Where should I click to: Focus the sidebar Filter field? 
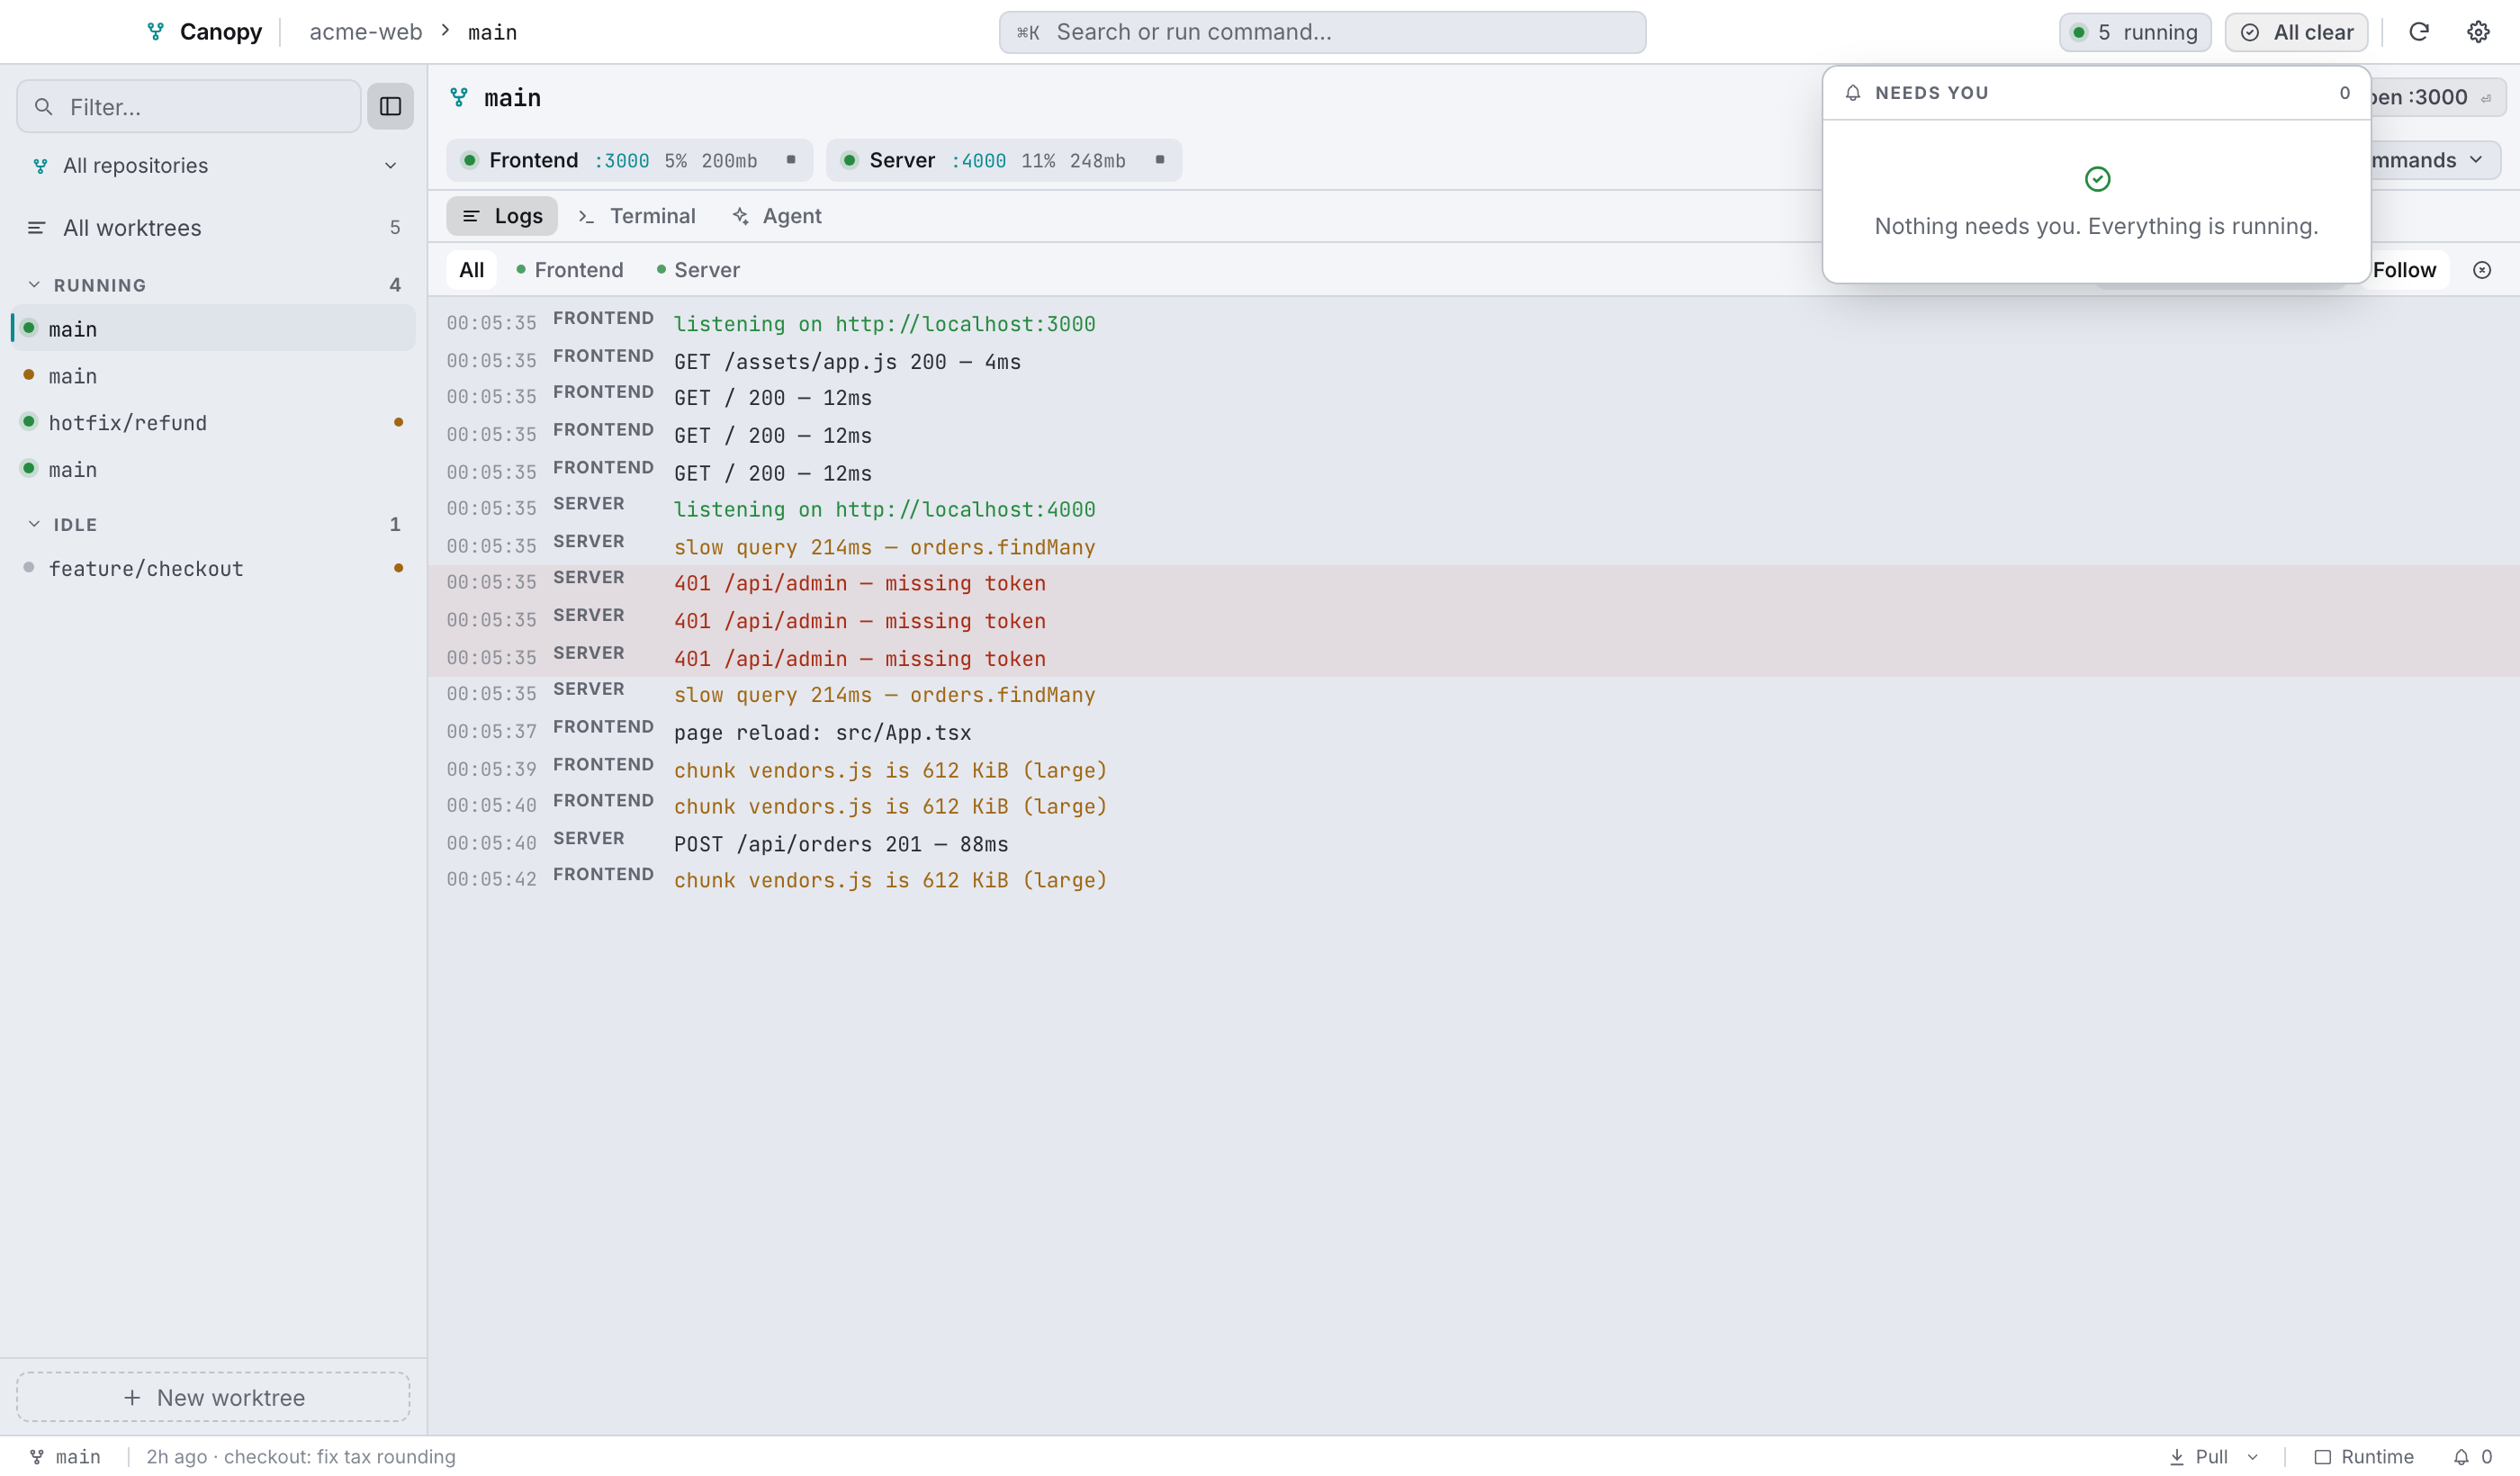(x=189, y=106)
